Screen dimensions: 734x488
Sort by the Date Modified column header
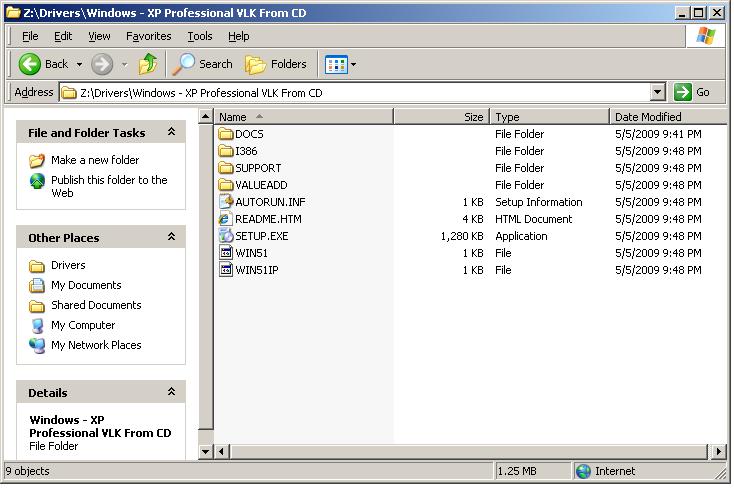(x=668, y=117)
